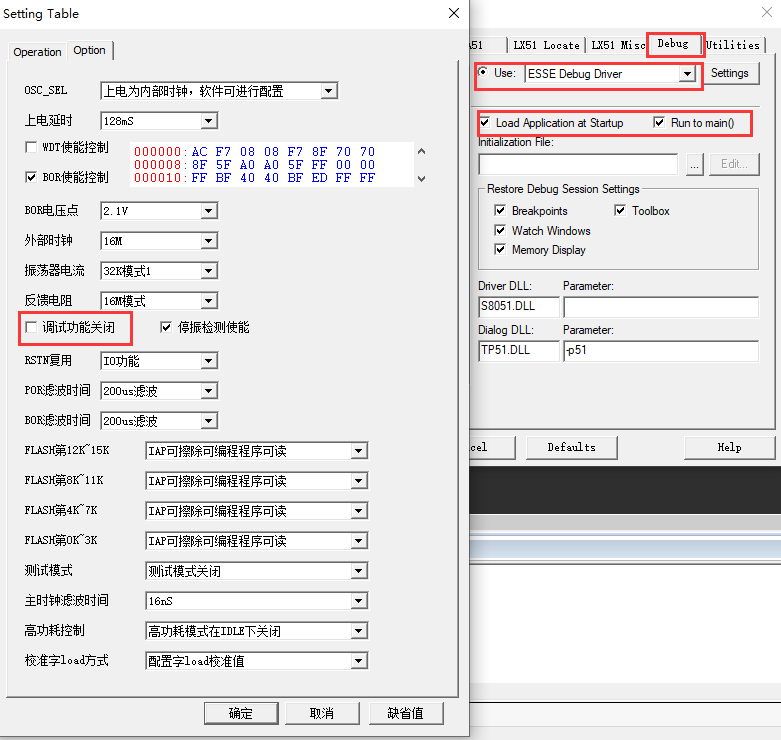Select the LX51 Locate tab

[546, 45]
